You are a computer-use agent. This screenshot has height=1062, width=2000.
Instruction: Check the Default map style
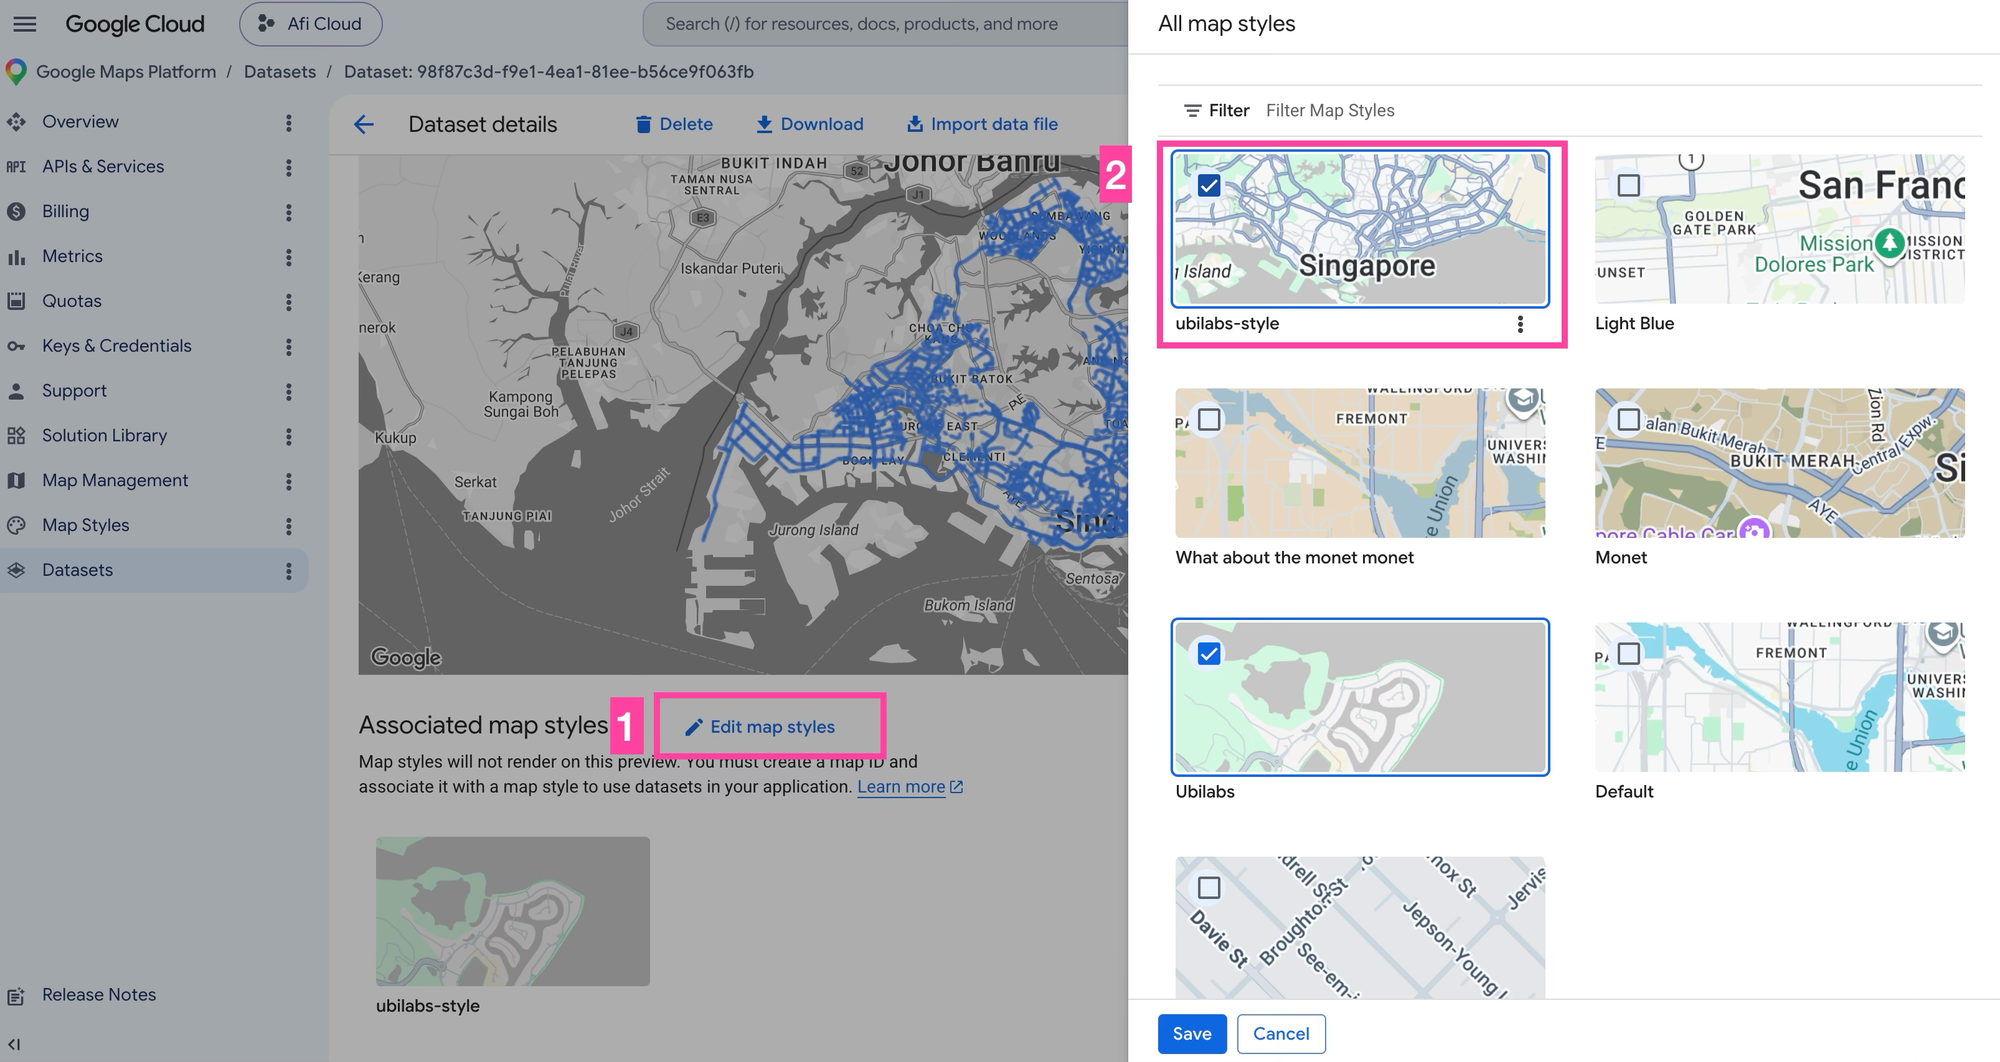tap(1629, 653)
